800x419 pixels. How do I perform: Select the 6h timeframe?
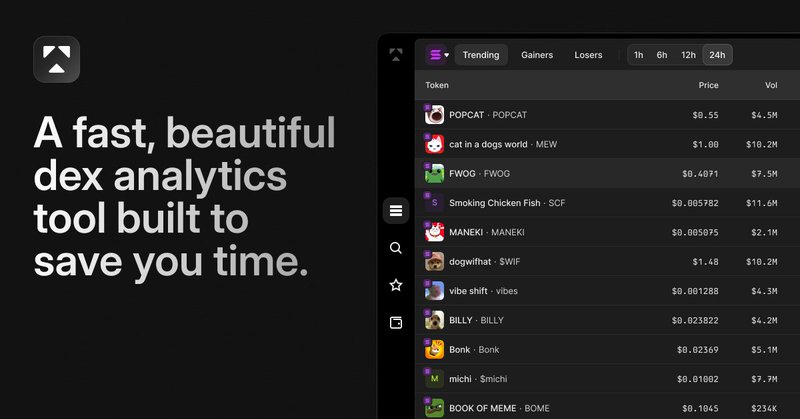[x=662, y=55]
